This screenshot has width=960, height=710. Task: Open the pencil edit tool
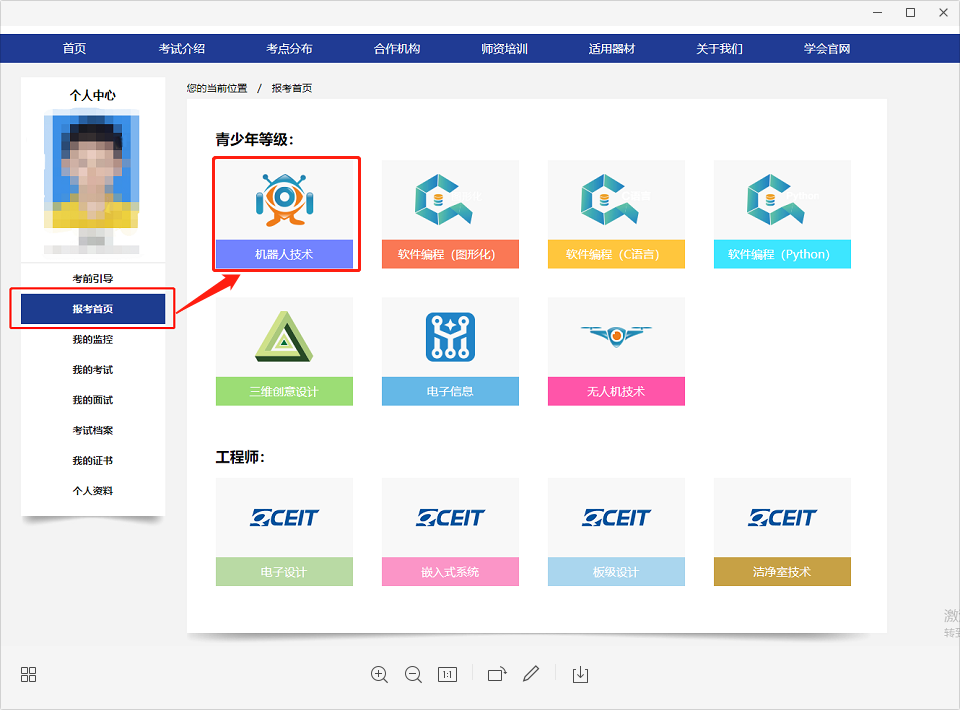tap(531, 674)
